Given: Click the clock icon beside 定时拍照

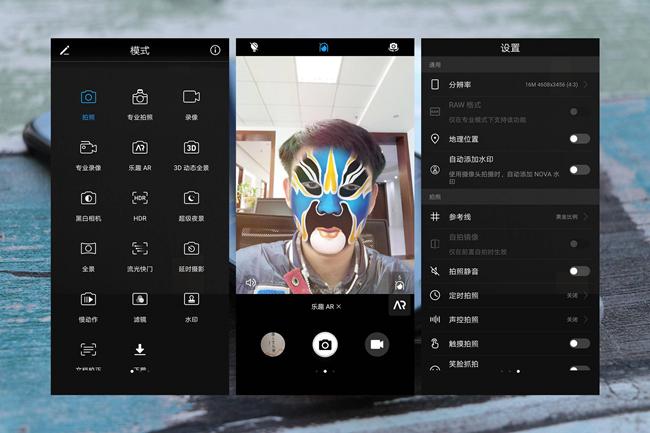Looking at the screenshot, I should click(435, 295).
